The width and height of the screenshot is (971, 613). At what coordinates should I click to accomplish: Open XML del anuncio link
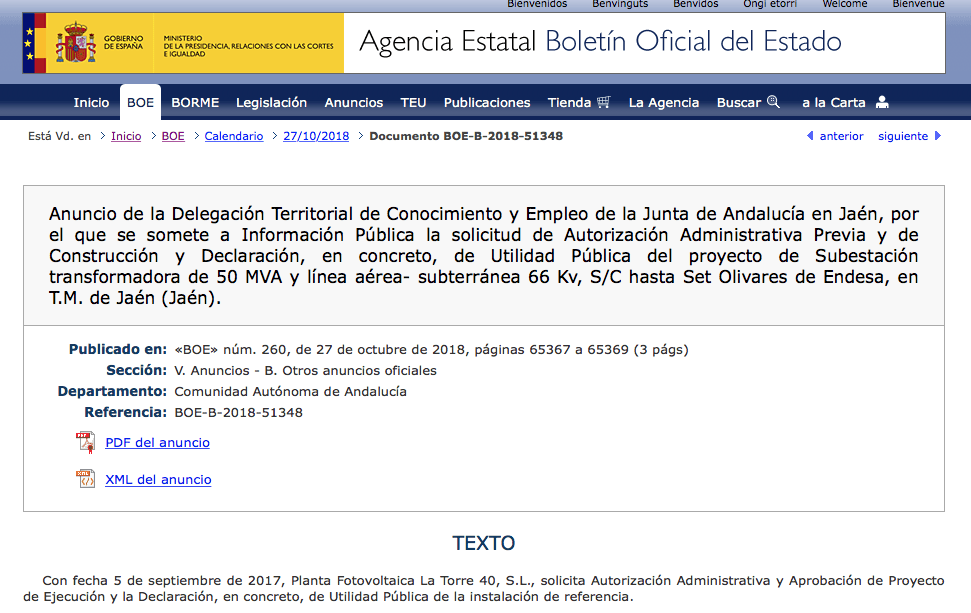(x=158, y=480)
